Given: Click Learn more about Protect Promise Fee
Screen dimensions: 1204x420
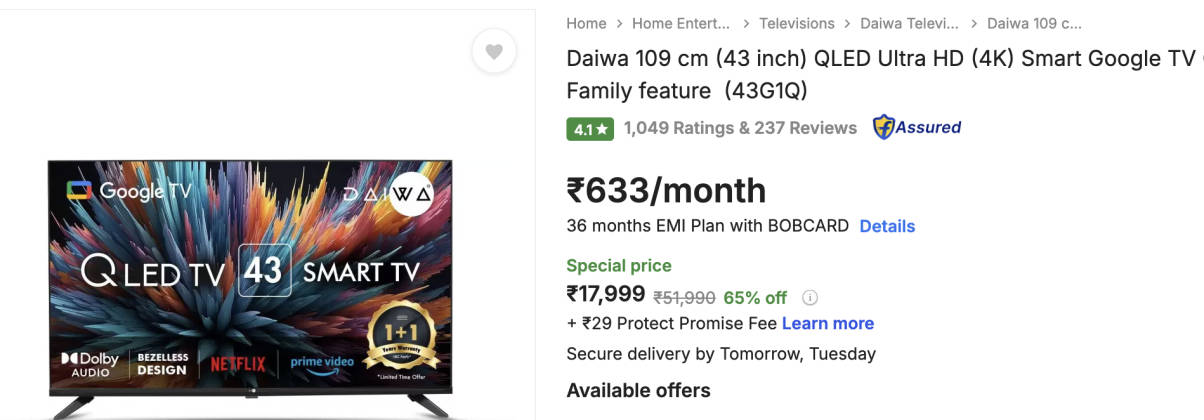Looking at the screenshot, I should coord(827,323).
